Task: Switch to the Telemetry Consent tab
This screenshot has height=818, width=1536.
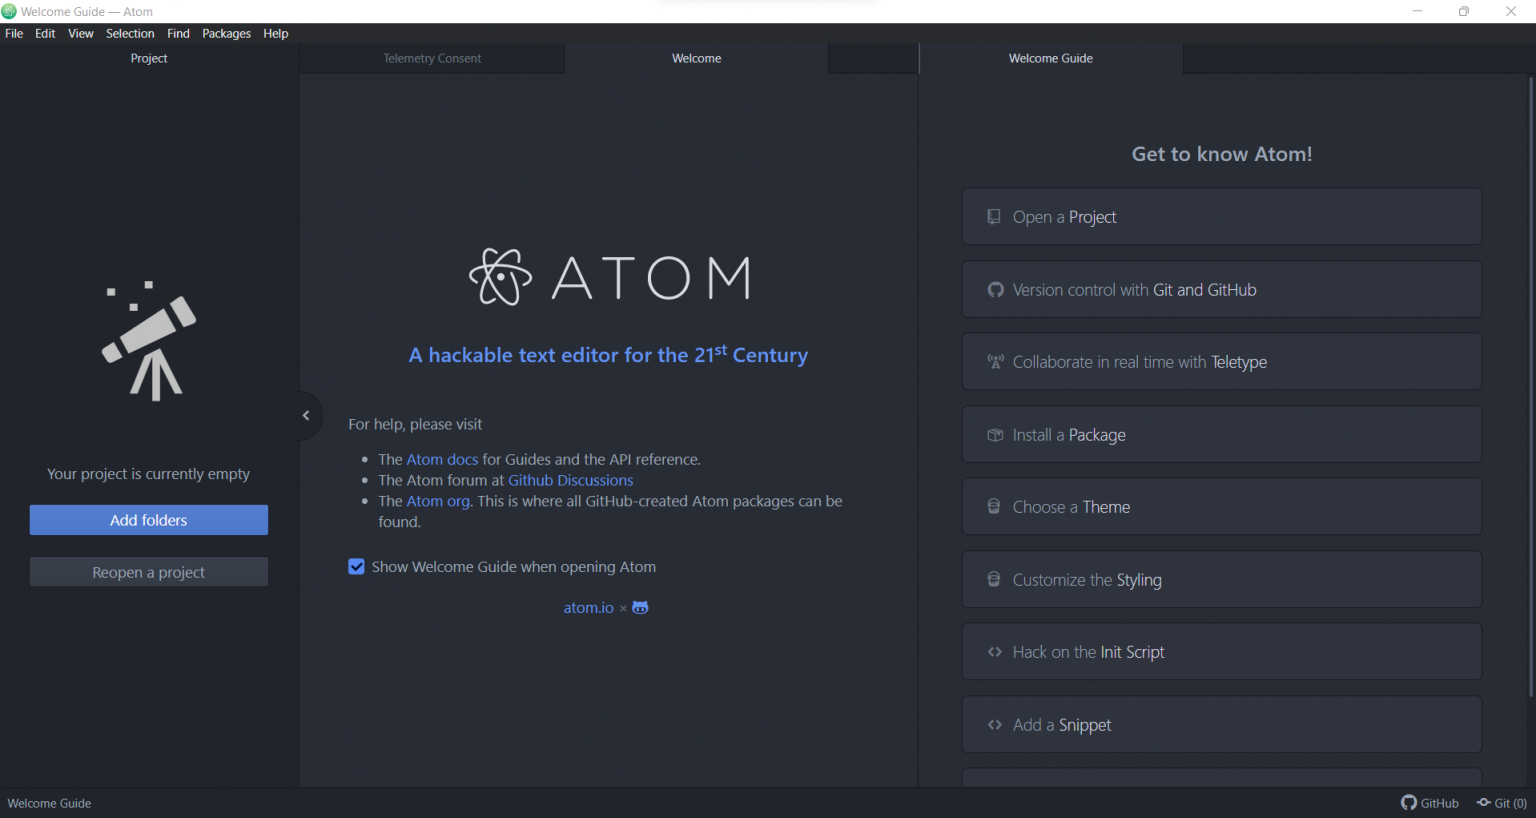Action: [x=432, y=58]
